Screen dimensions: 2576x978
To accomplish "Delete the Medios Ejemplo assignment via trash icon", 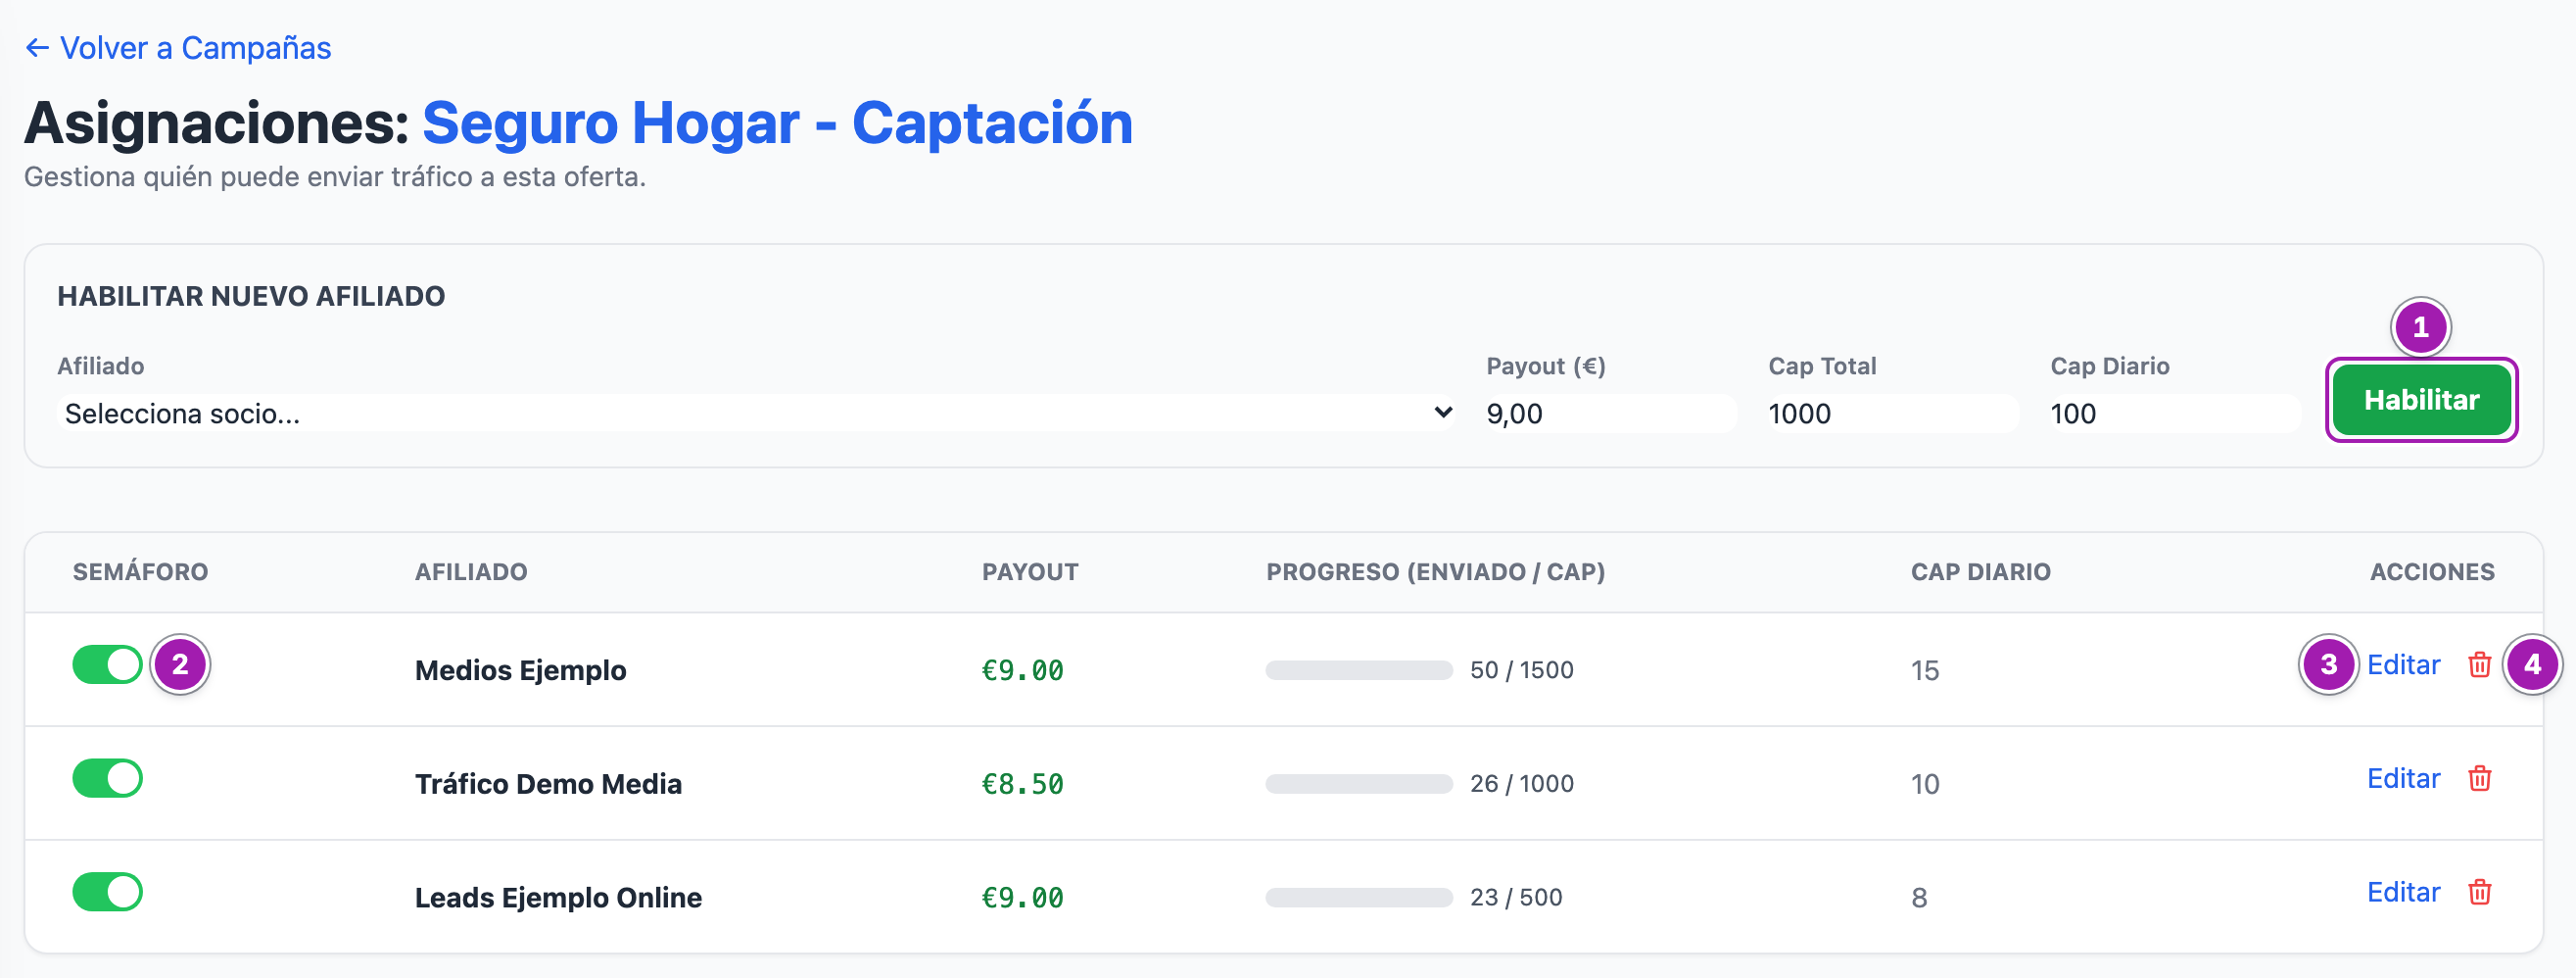I will [2479, 665].
